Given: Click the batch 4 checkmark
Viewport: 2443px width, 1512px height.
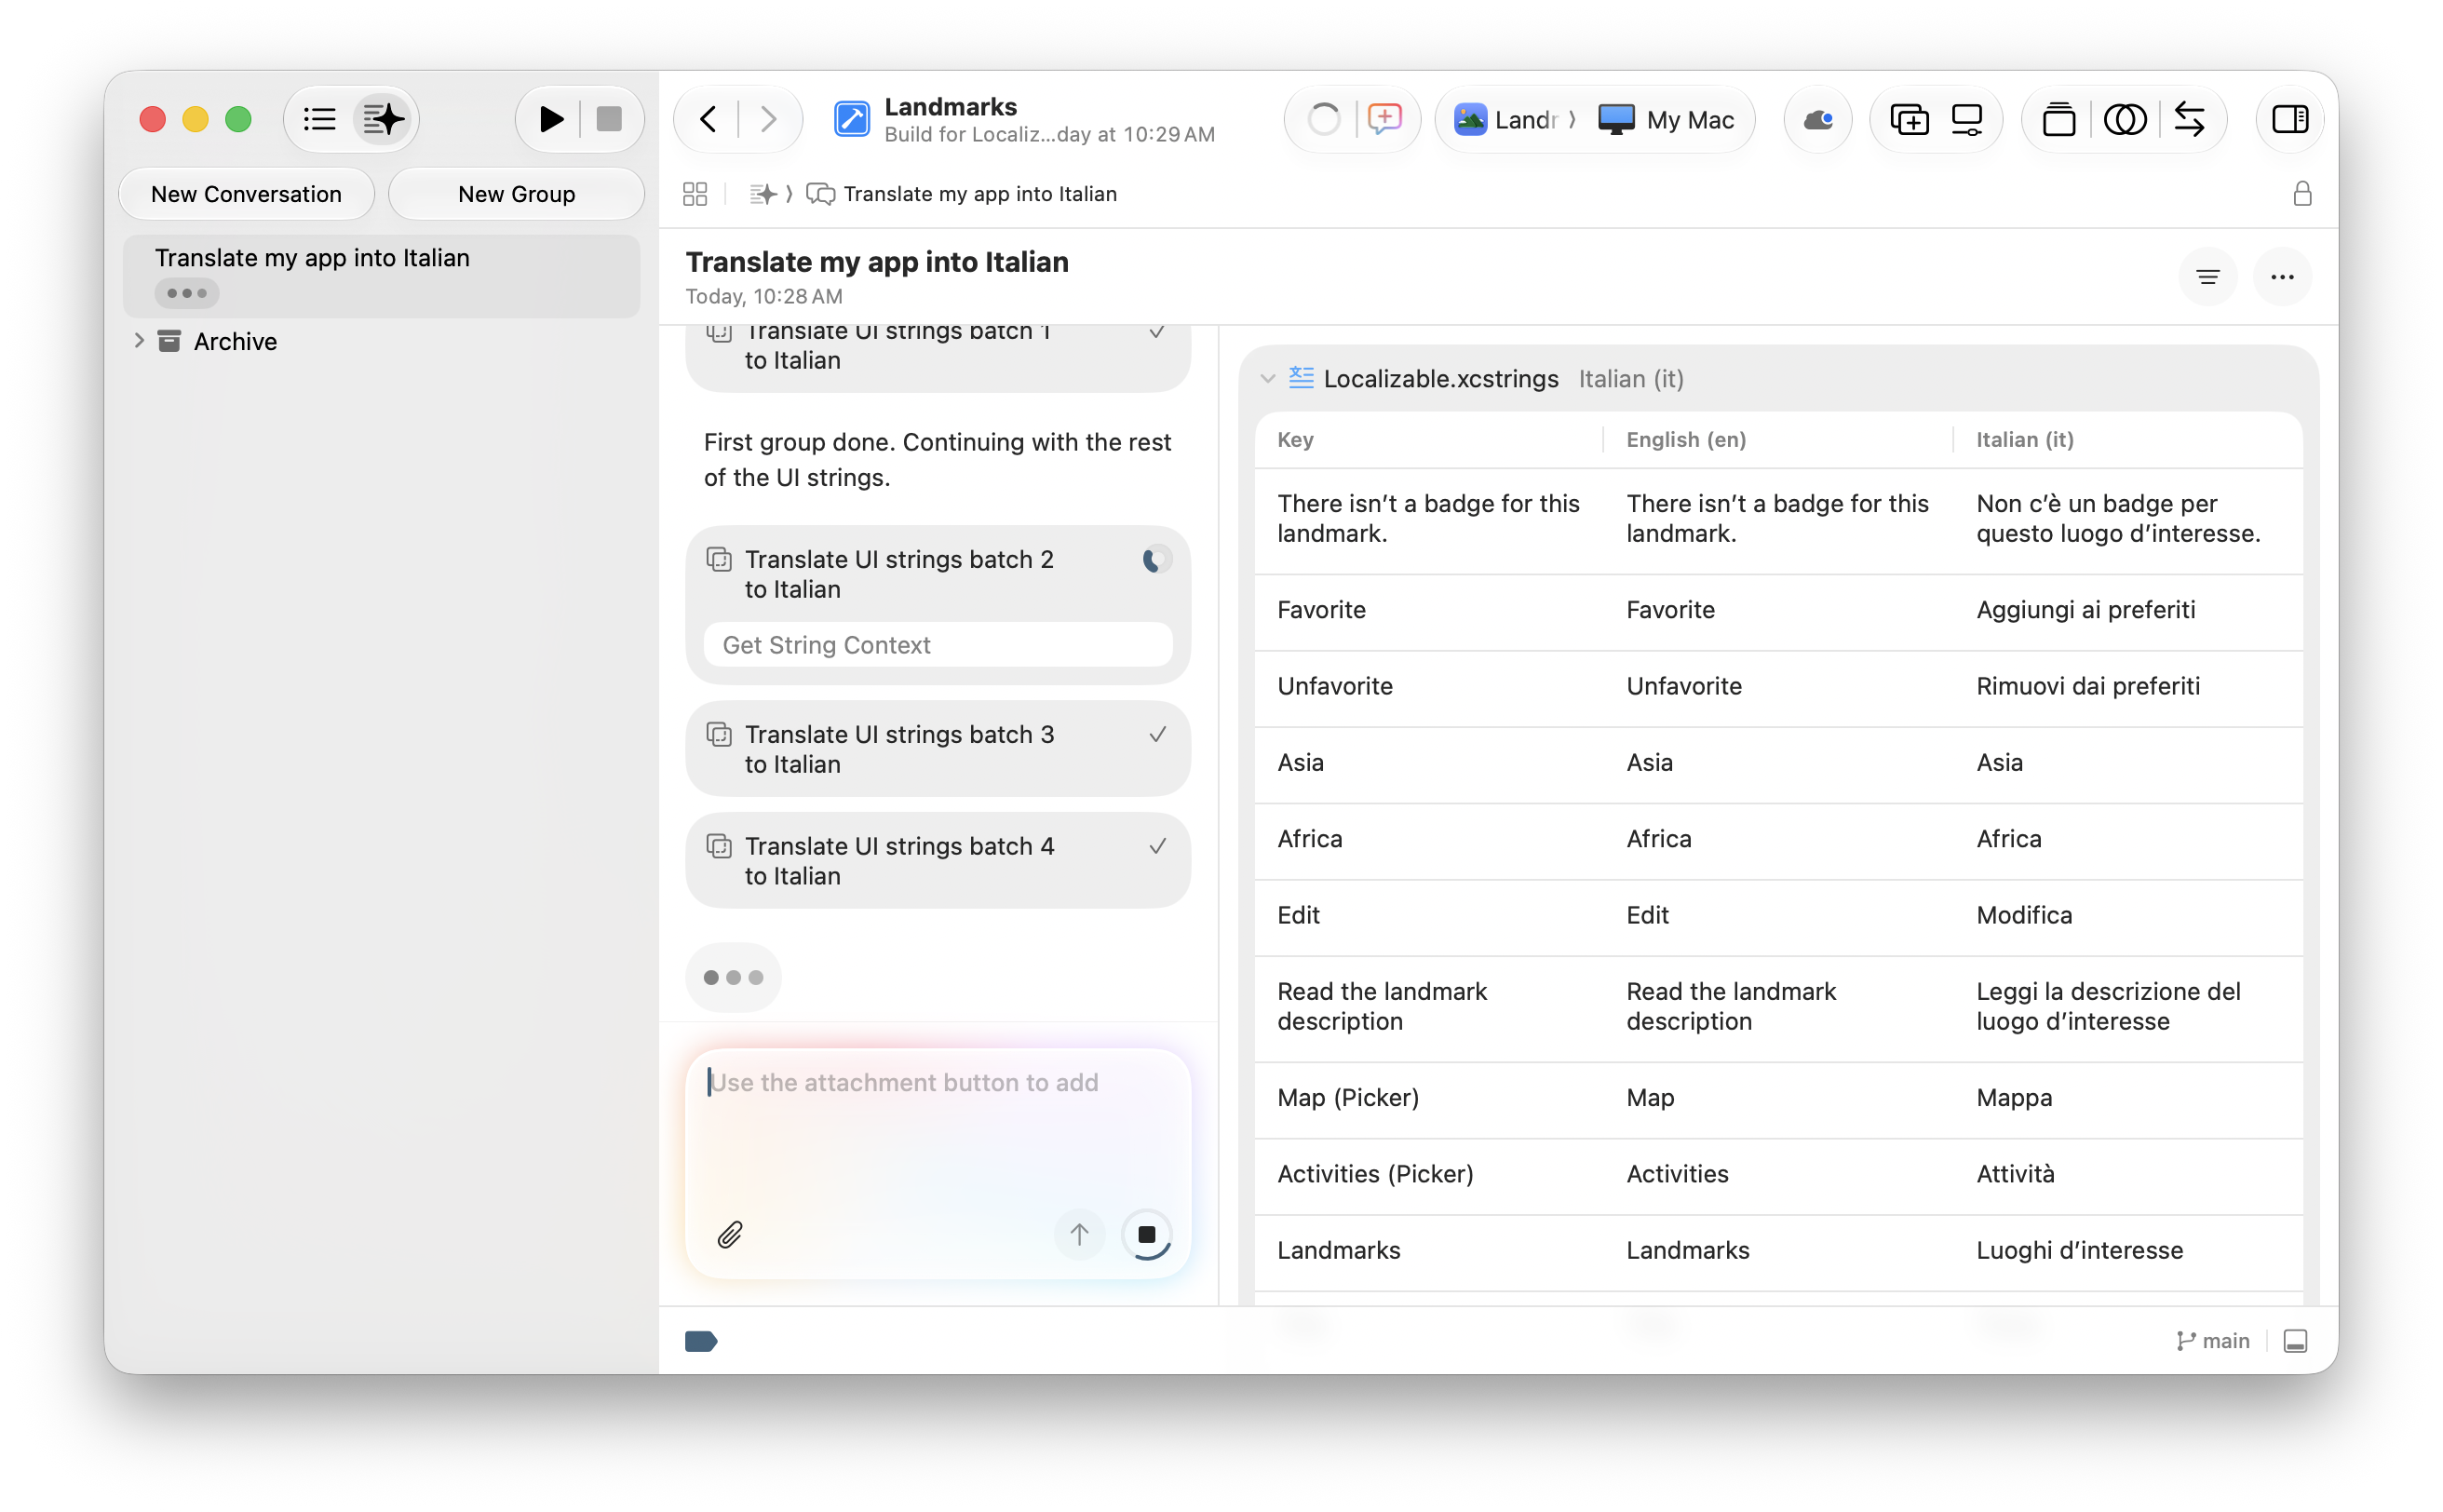Looking at the screenshot, I should click(x=1157, y=847).
